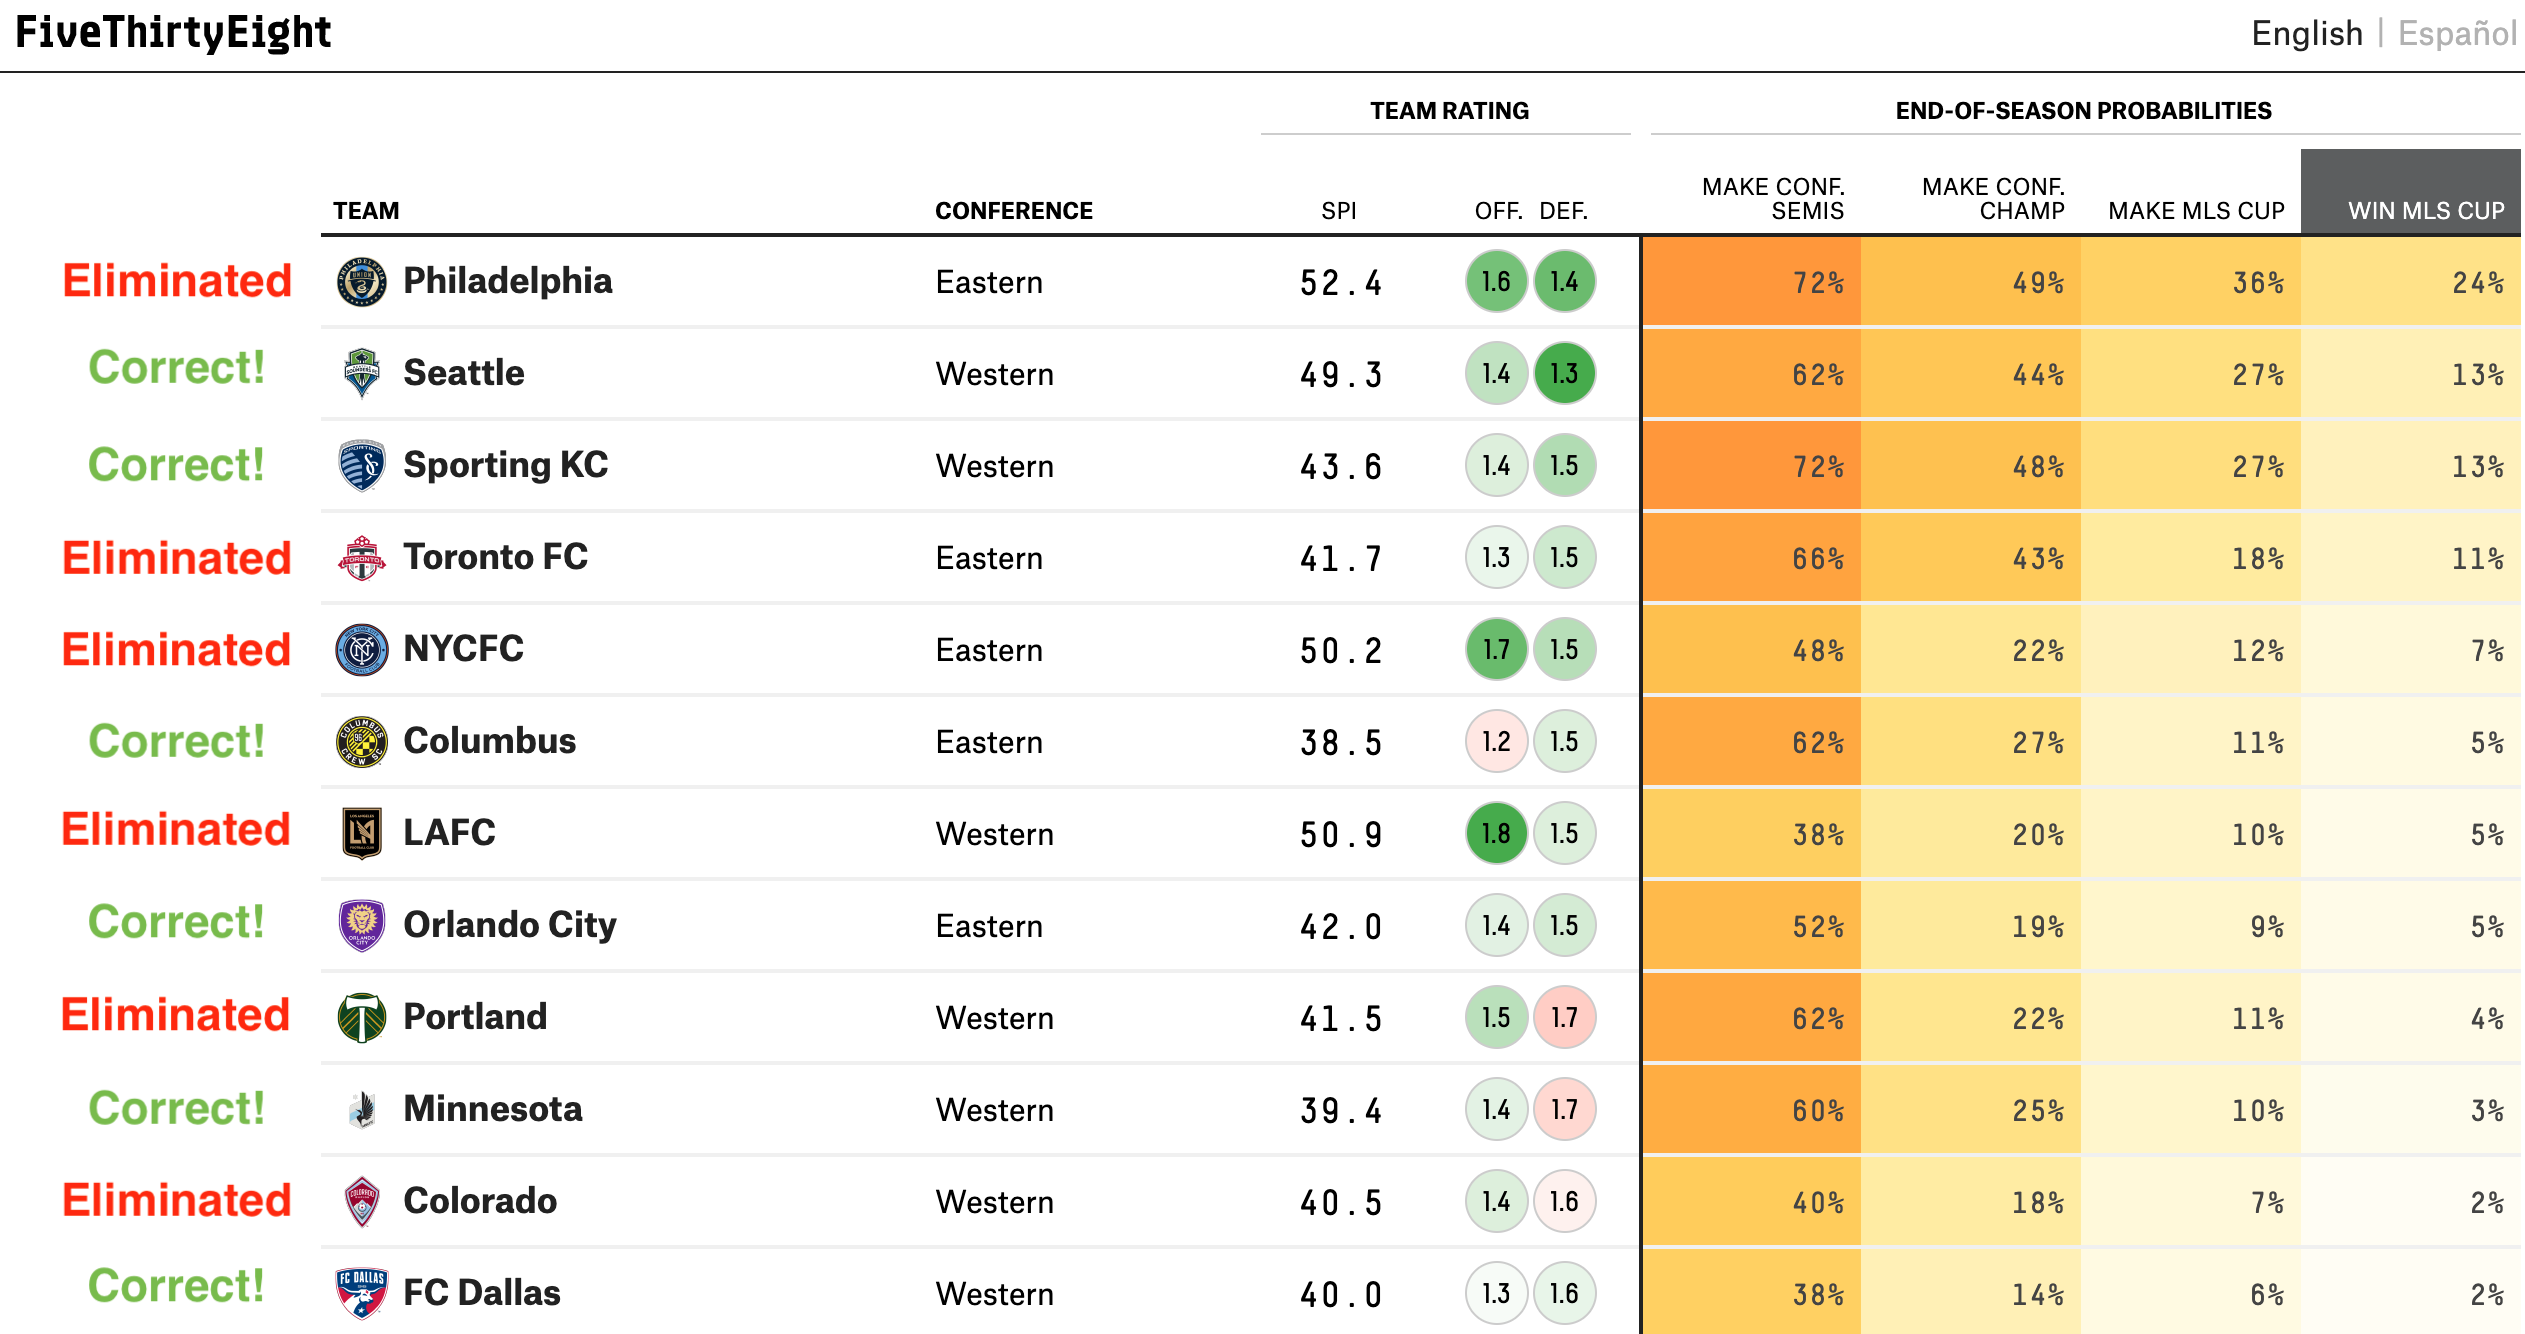This screenshot has width=2525, height=1334.
Task: Click the Philadelphia Union team logo
Action: [x=361, y=282]
